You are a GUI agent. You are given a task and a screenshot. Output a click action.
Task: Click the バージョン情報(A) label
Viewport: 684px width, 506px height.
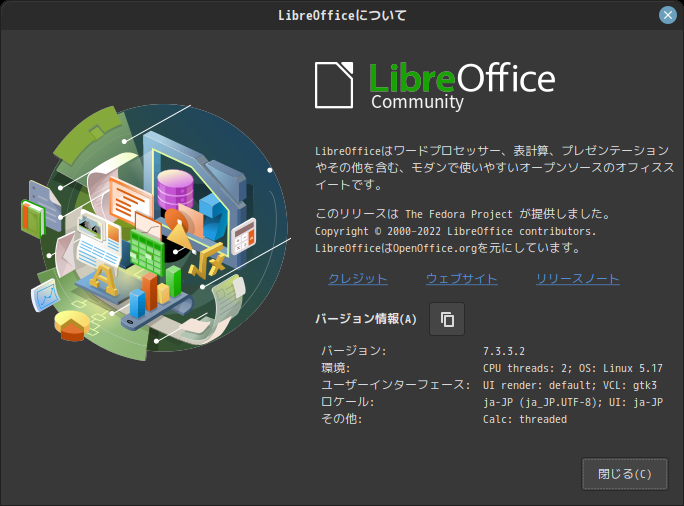click(366, 319)
